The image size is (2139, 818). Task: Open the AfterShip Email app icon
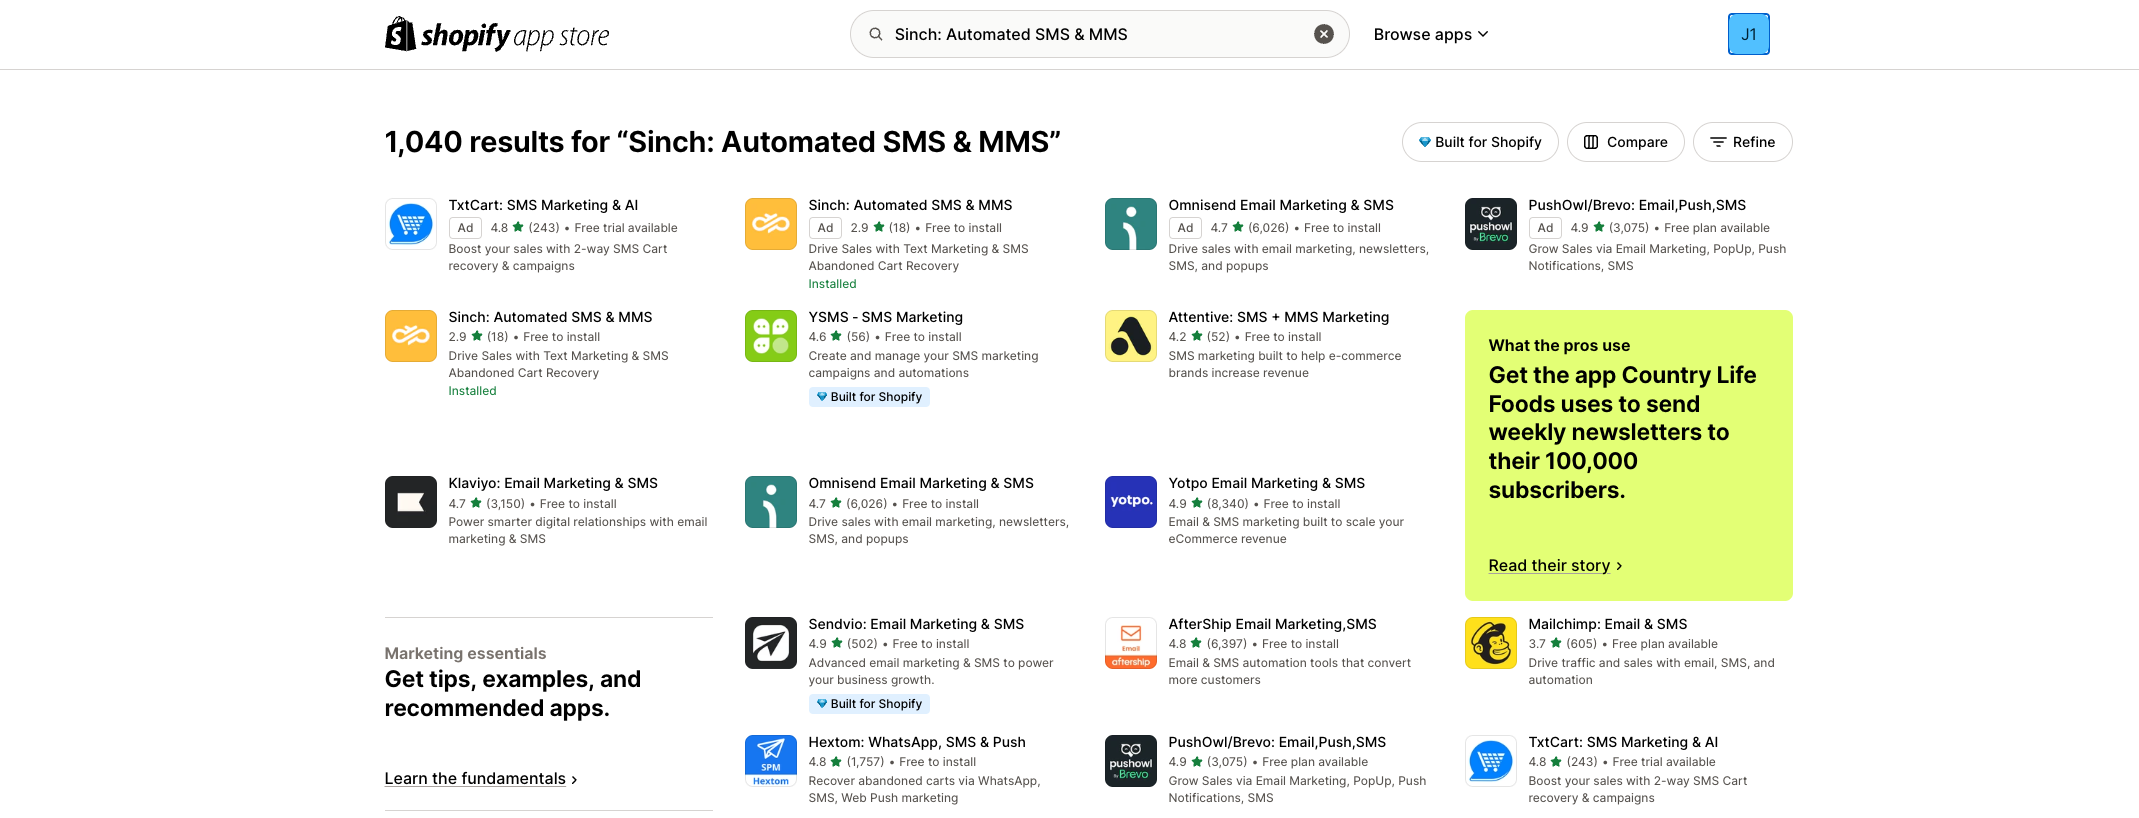tap(1131, 643)
